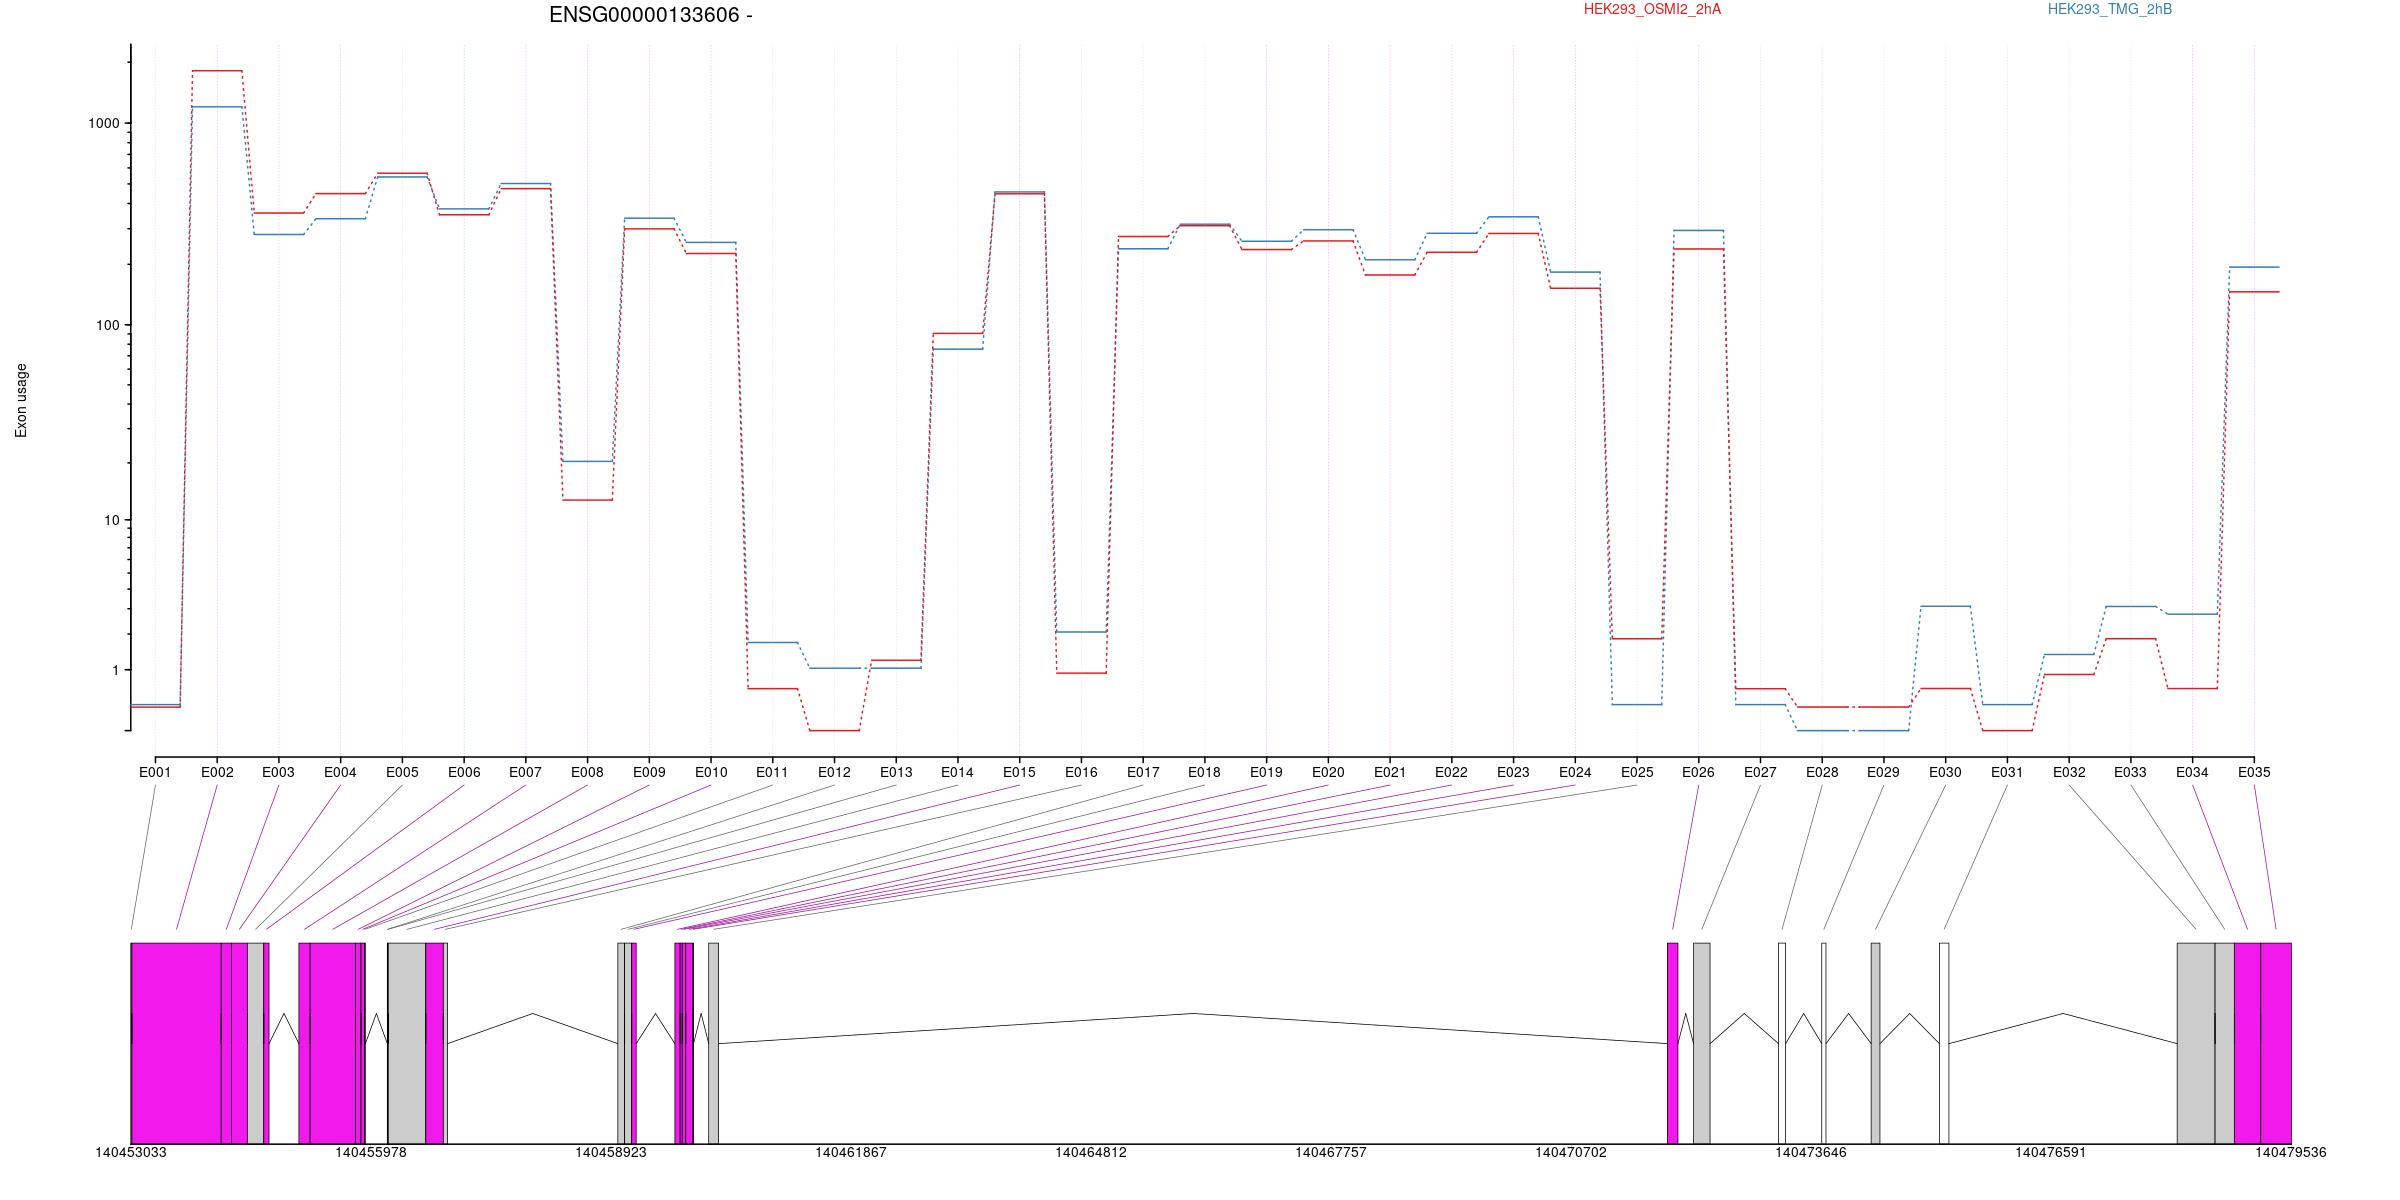
Task: Click the gene title ENSG00000133606
Action: tap(644, 15)
